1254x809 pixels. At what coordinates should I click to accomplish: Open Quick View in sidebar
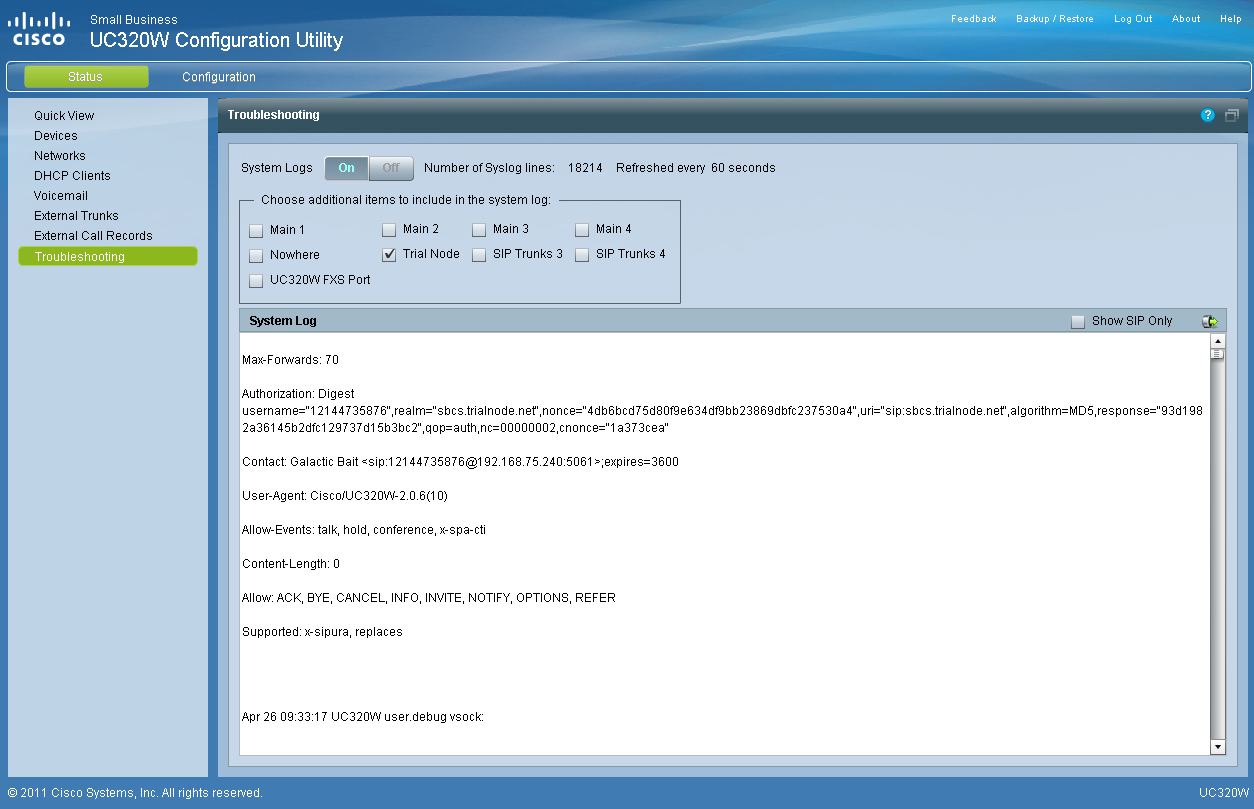coord(64,116)
